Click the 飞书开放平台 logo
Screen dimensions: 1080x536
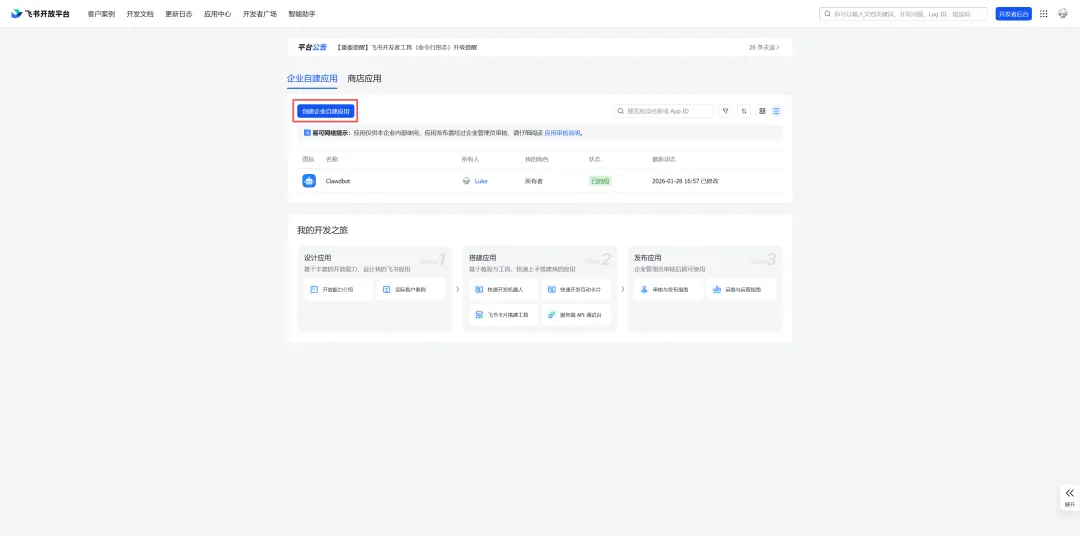point(41,14)
